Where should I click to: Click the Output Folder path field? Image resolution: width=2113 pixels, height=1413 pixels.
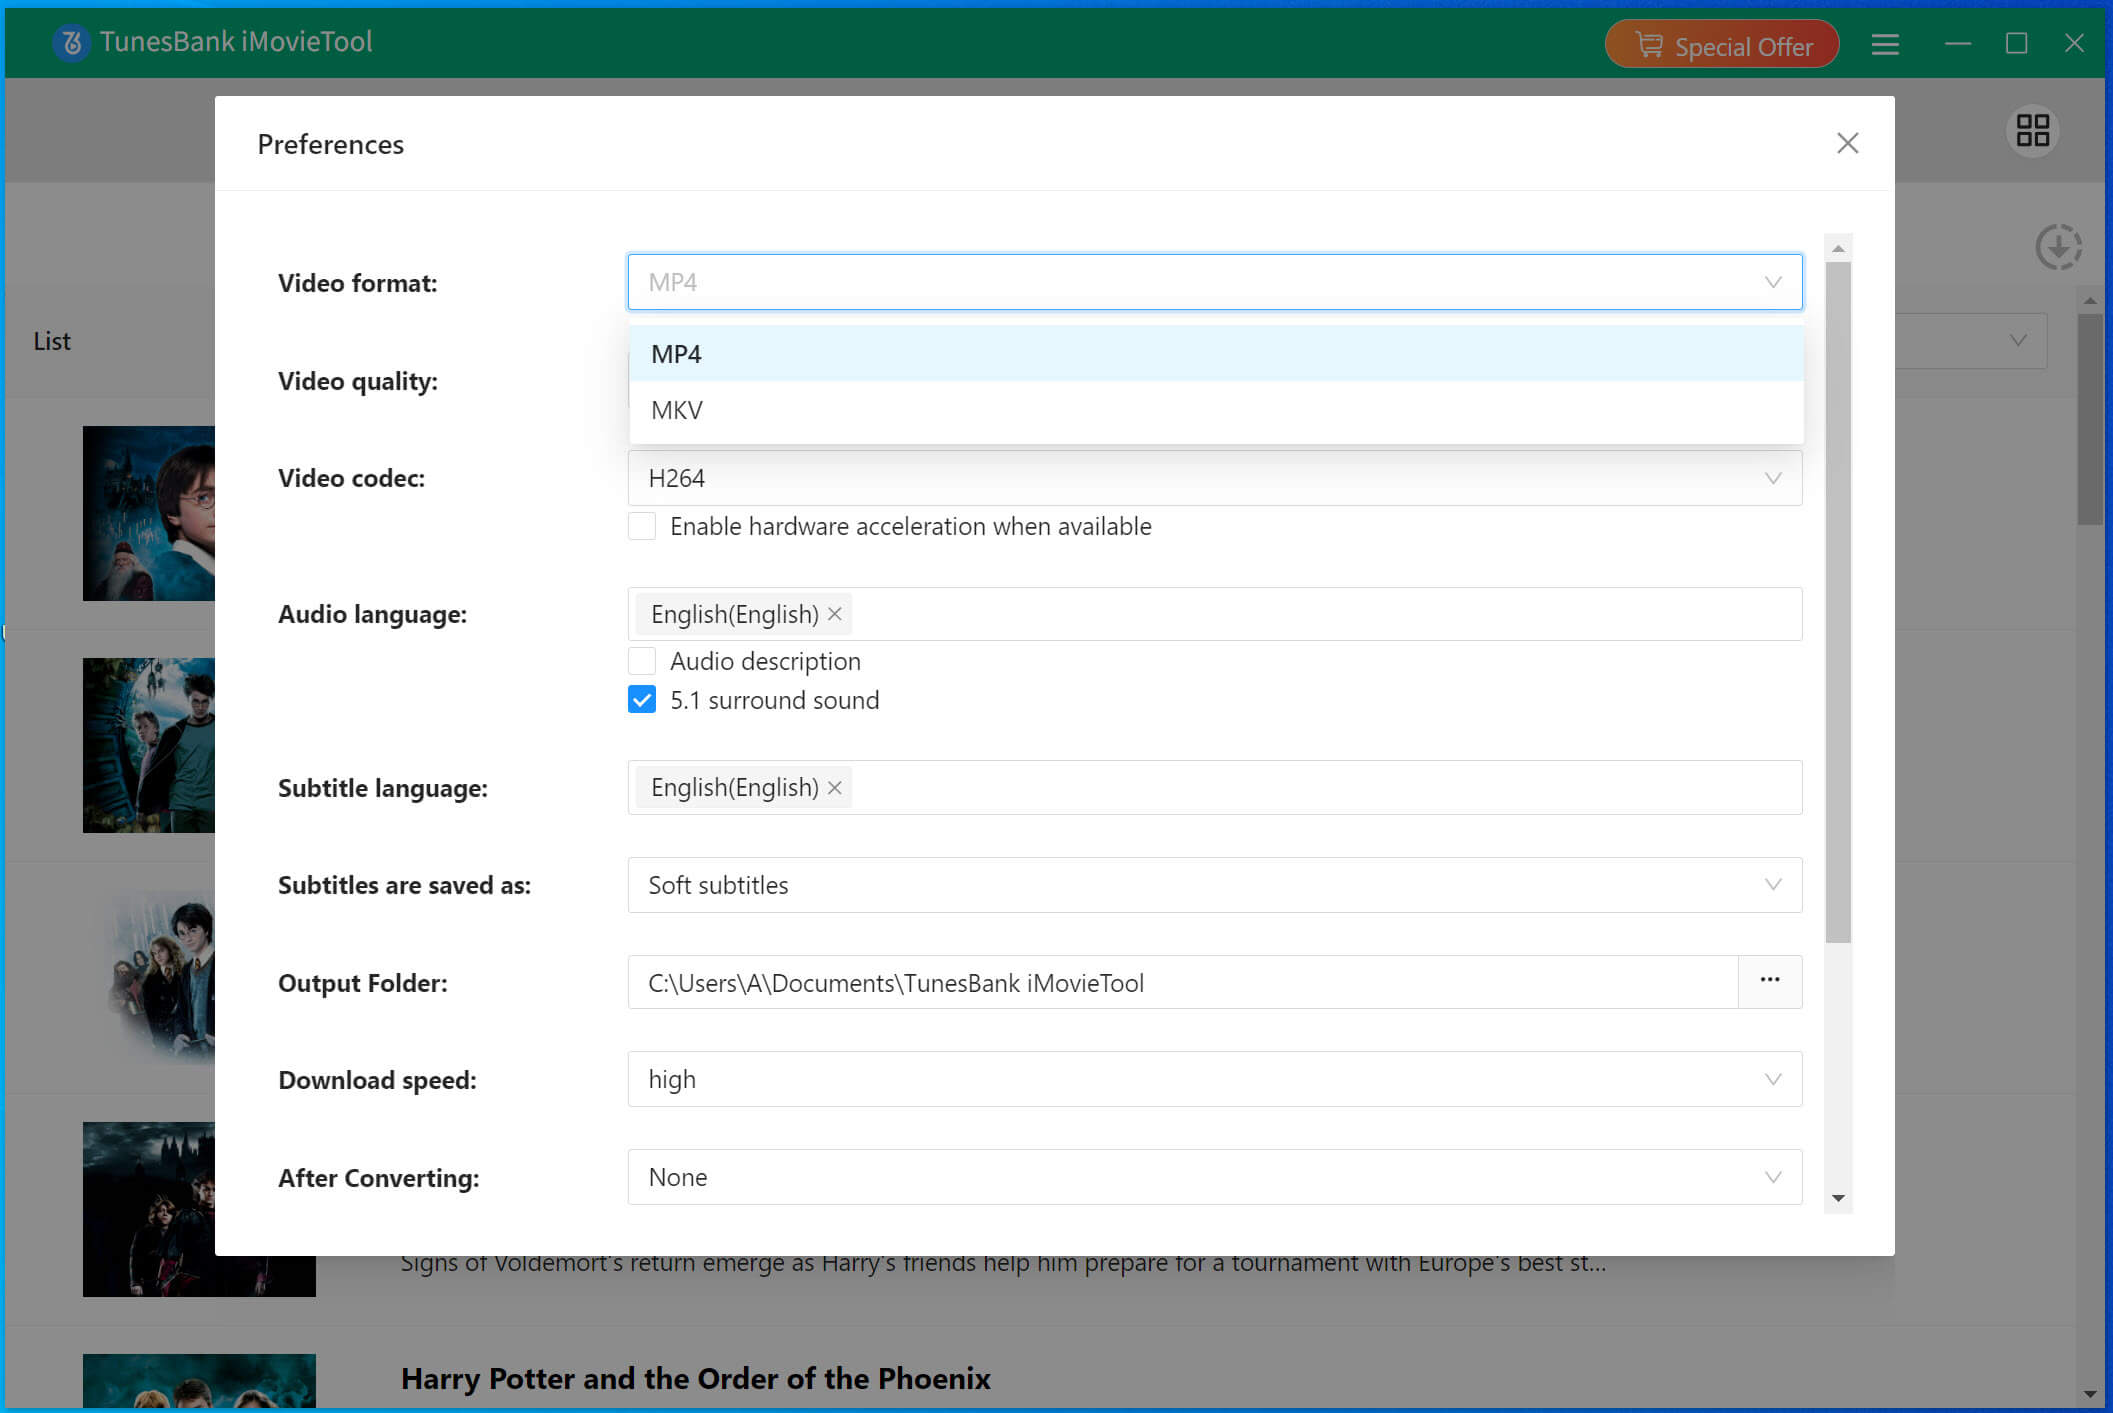(x=1183, y=983)
